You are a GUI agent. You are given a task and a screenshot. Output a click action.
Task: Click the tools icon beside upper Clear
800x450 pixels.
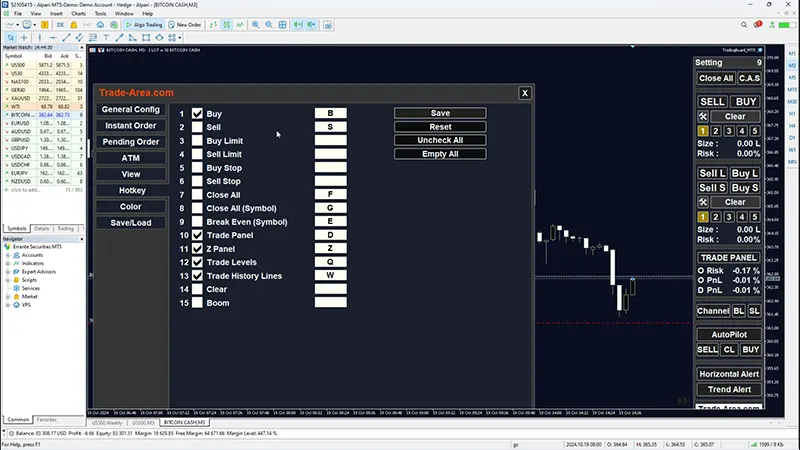point(703,117)
